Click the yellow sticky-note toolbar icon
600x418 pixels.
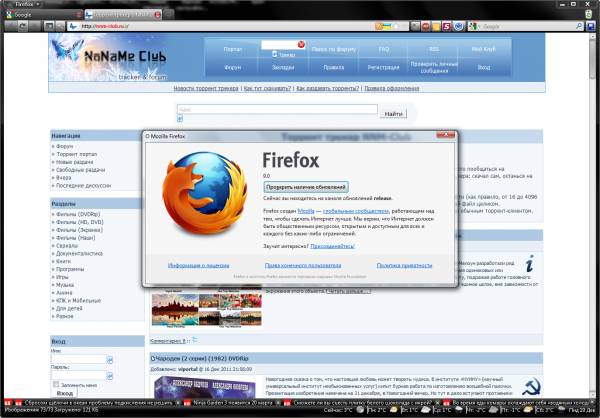coord(436,26)
